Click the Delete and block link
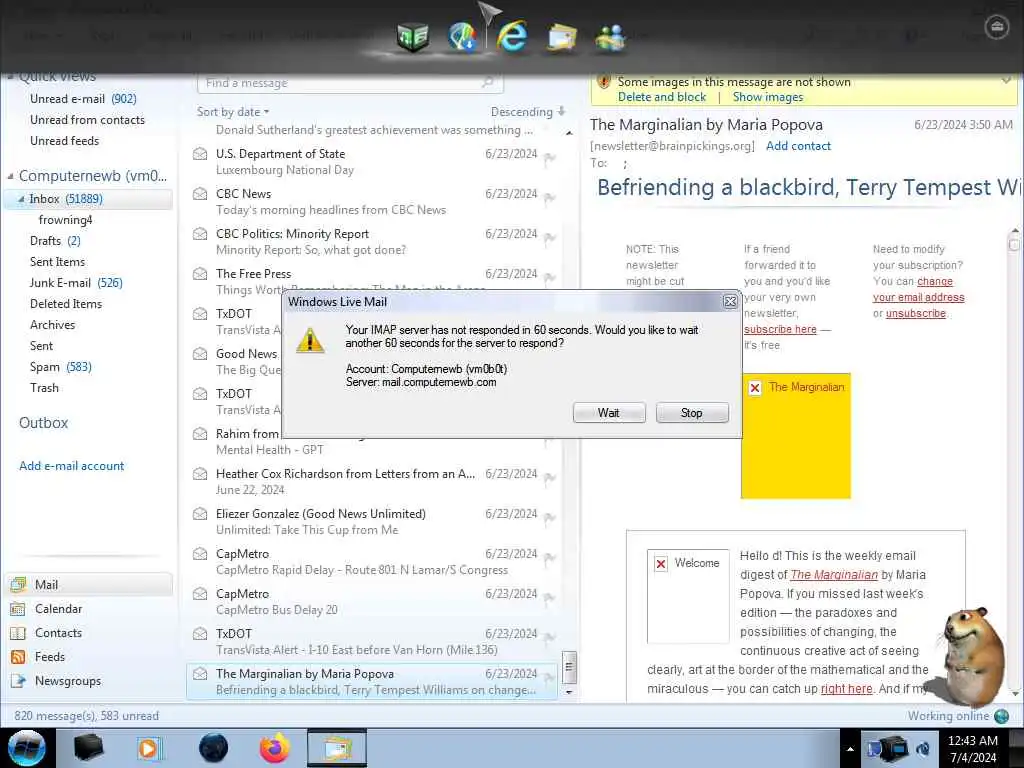This screenshot has width=1024, height=768. coord(662,97)
